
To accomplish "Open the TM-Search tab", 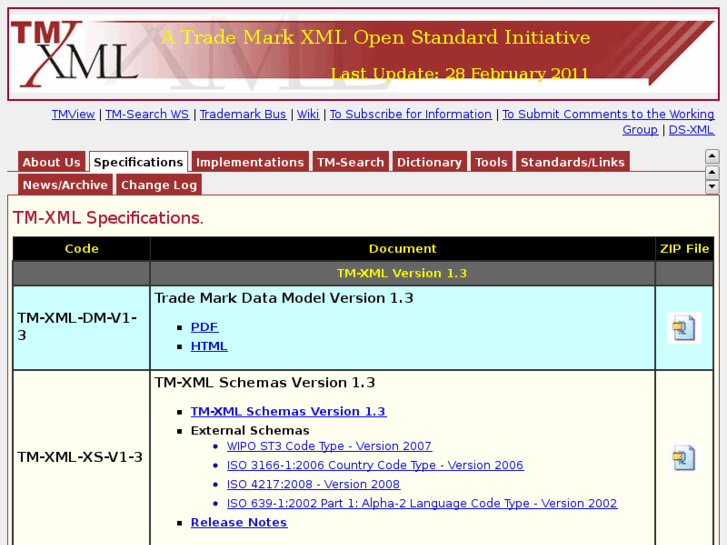I will click(x=351, y=162).
